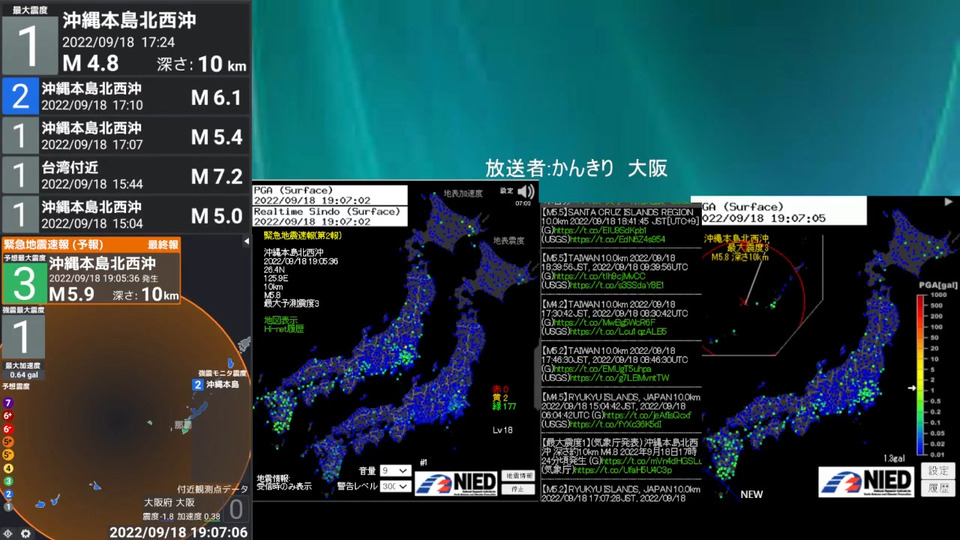960x540 pixels.
Task: Click the PGA (Surface) timestamp box, middle monitor
Action: click(x=330, y=195)
